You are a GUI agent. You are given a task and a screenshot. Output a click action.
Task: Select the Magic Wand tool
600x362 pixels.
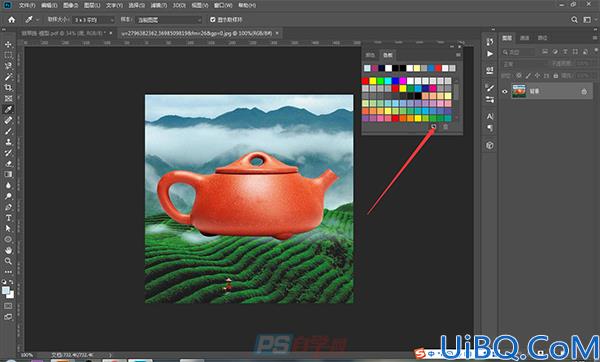[8, 77]
